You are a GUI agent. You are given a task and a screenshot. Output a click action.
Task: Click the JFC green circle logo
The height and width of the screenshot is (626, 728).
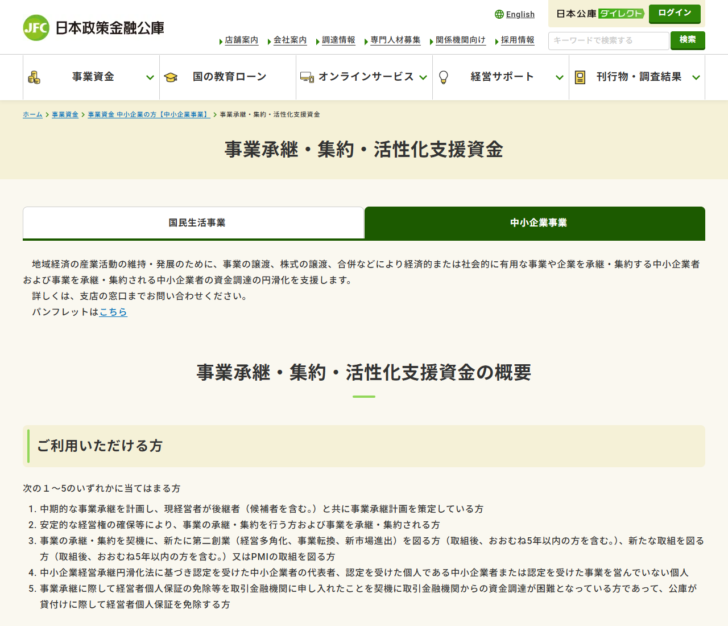(x=36, y=28)
